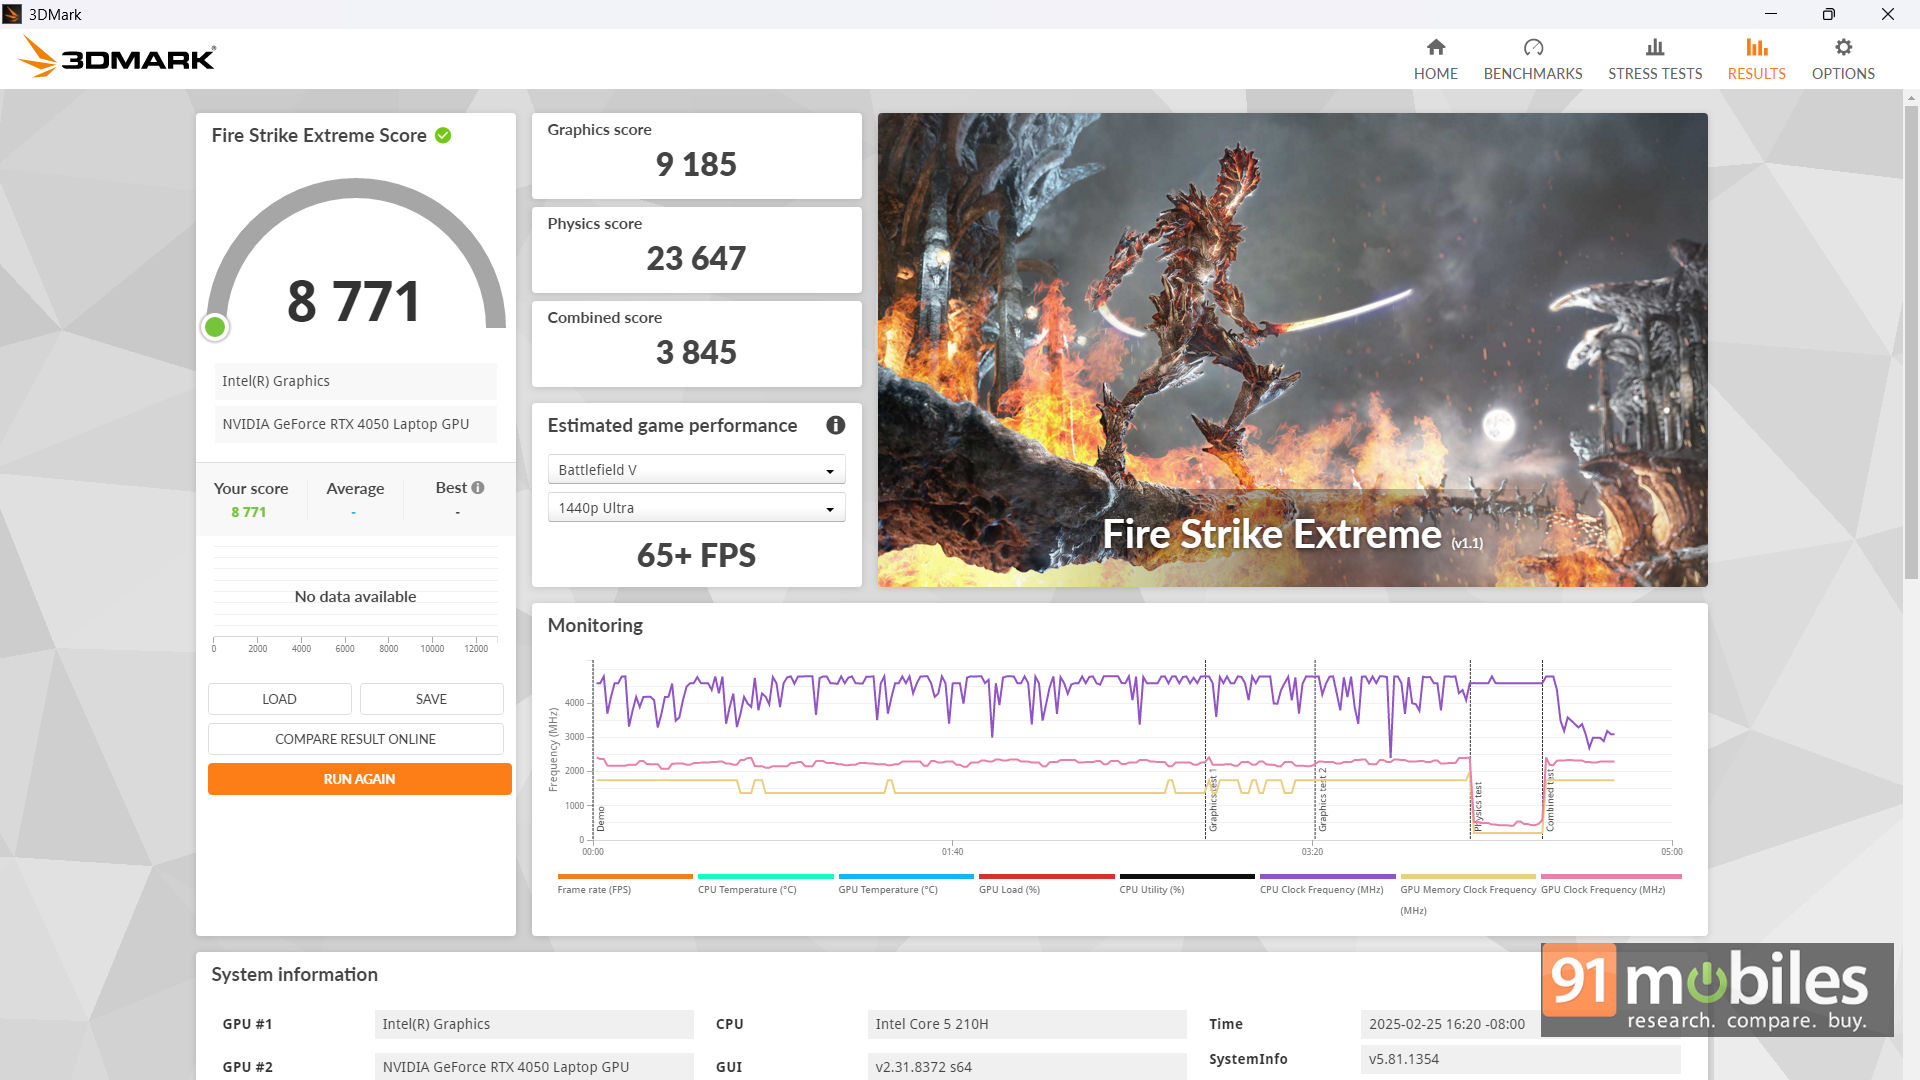Click the green validation checkmark icon
The width and height of the screenshot is (1920, 1080).
[x=443, y=135]
